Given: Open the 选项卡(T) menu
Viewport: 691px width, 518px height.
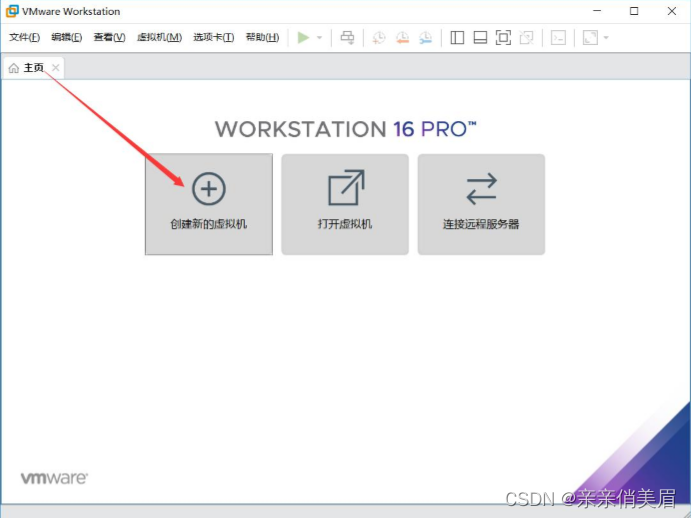Looking at the screenshot, I should tap(213, 37).
